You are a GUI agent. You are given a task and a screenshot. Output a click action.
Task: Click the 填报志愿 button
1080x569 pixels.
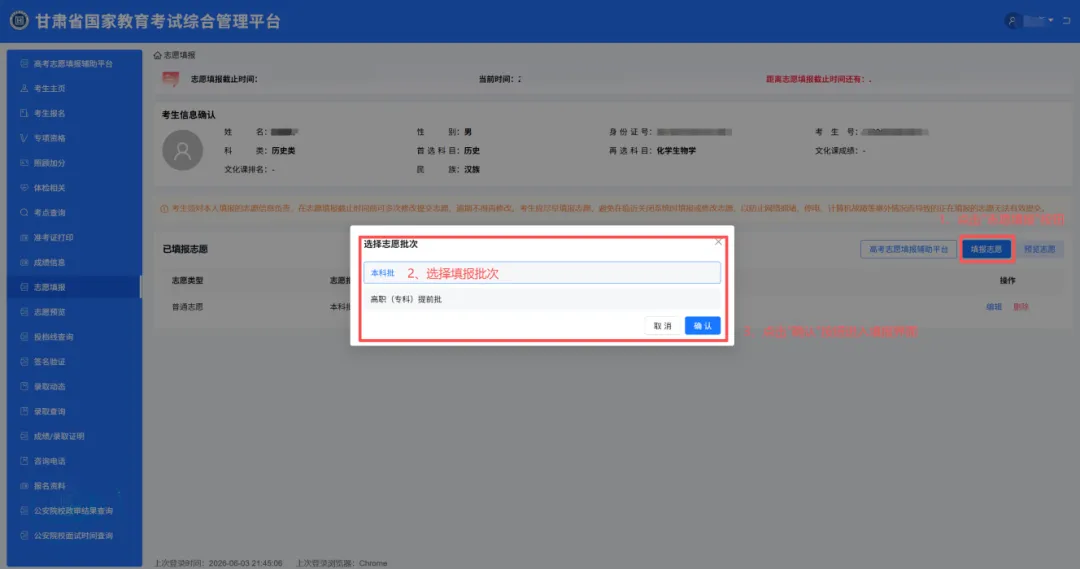[986, 249]
